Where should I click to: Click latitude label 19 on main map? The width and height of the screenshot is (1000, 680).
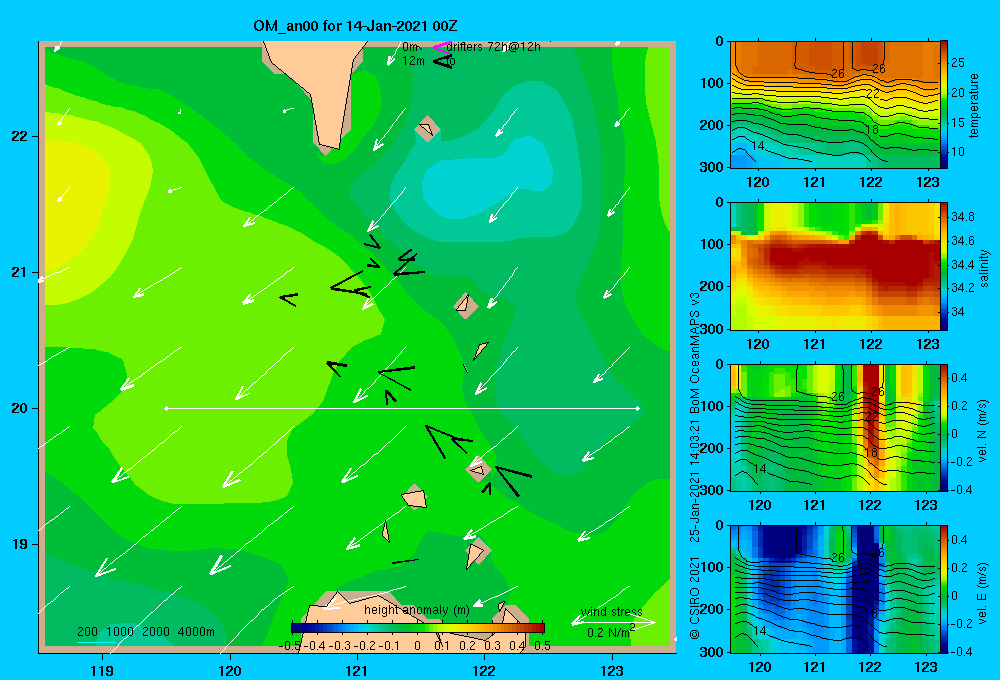[x=19, y=544]
